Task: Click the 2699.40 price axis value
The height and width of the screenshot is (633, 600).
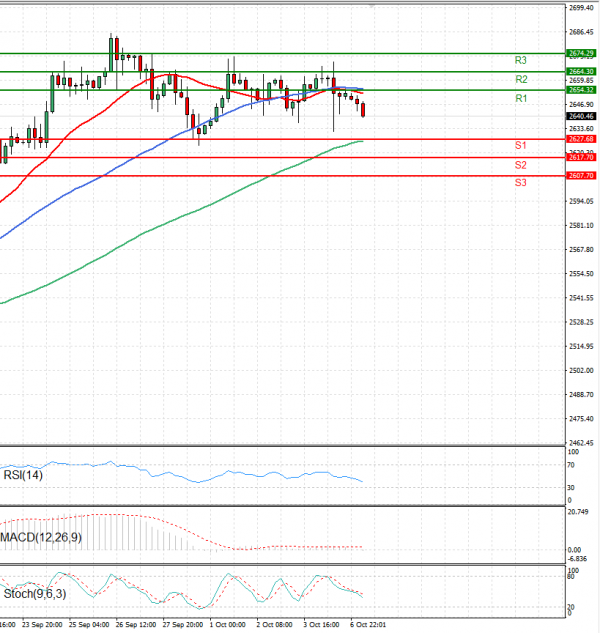Action: (581, 8)
